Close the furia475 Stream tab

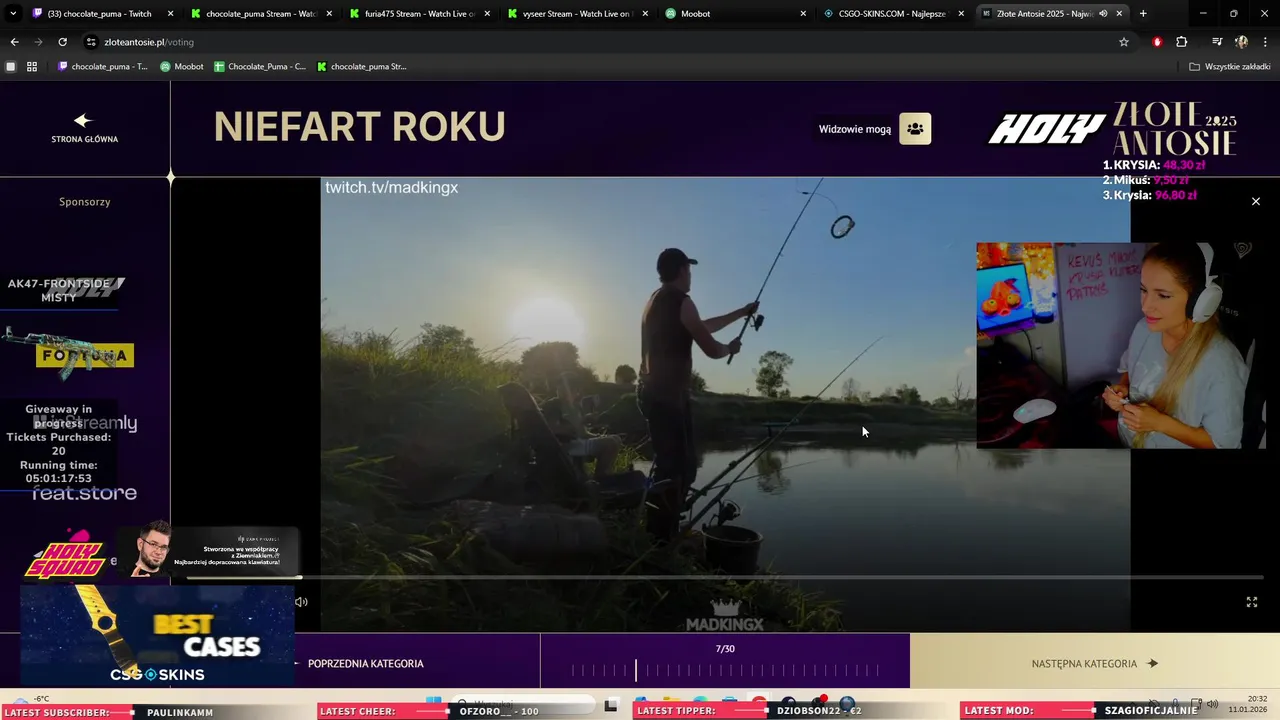click(x=487, y=14)
